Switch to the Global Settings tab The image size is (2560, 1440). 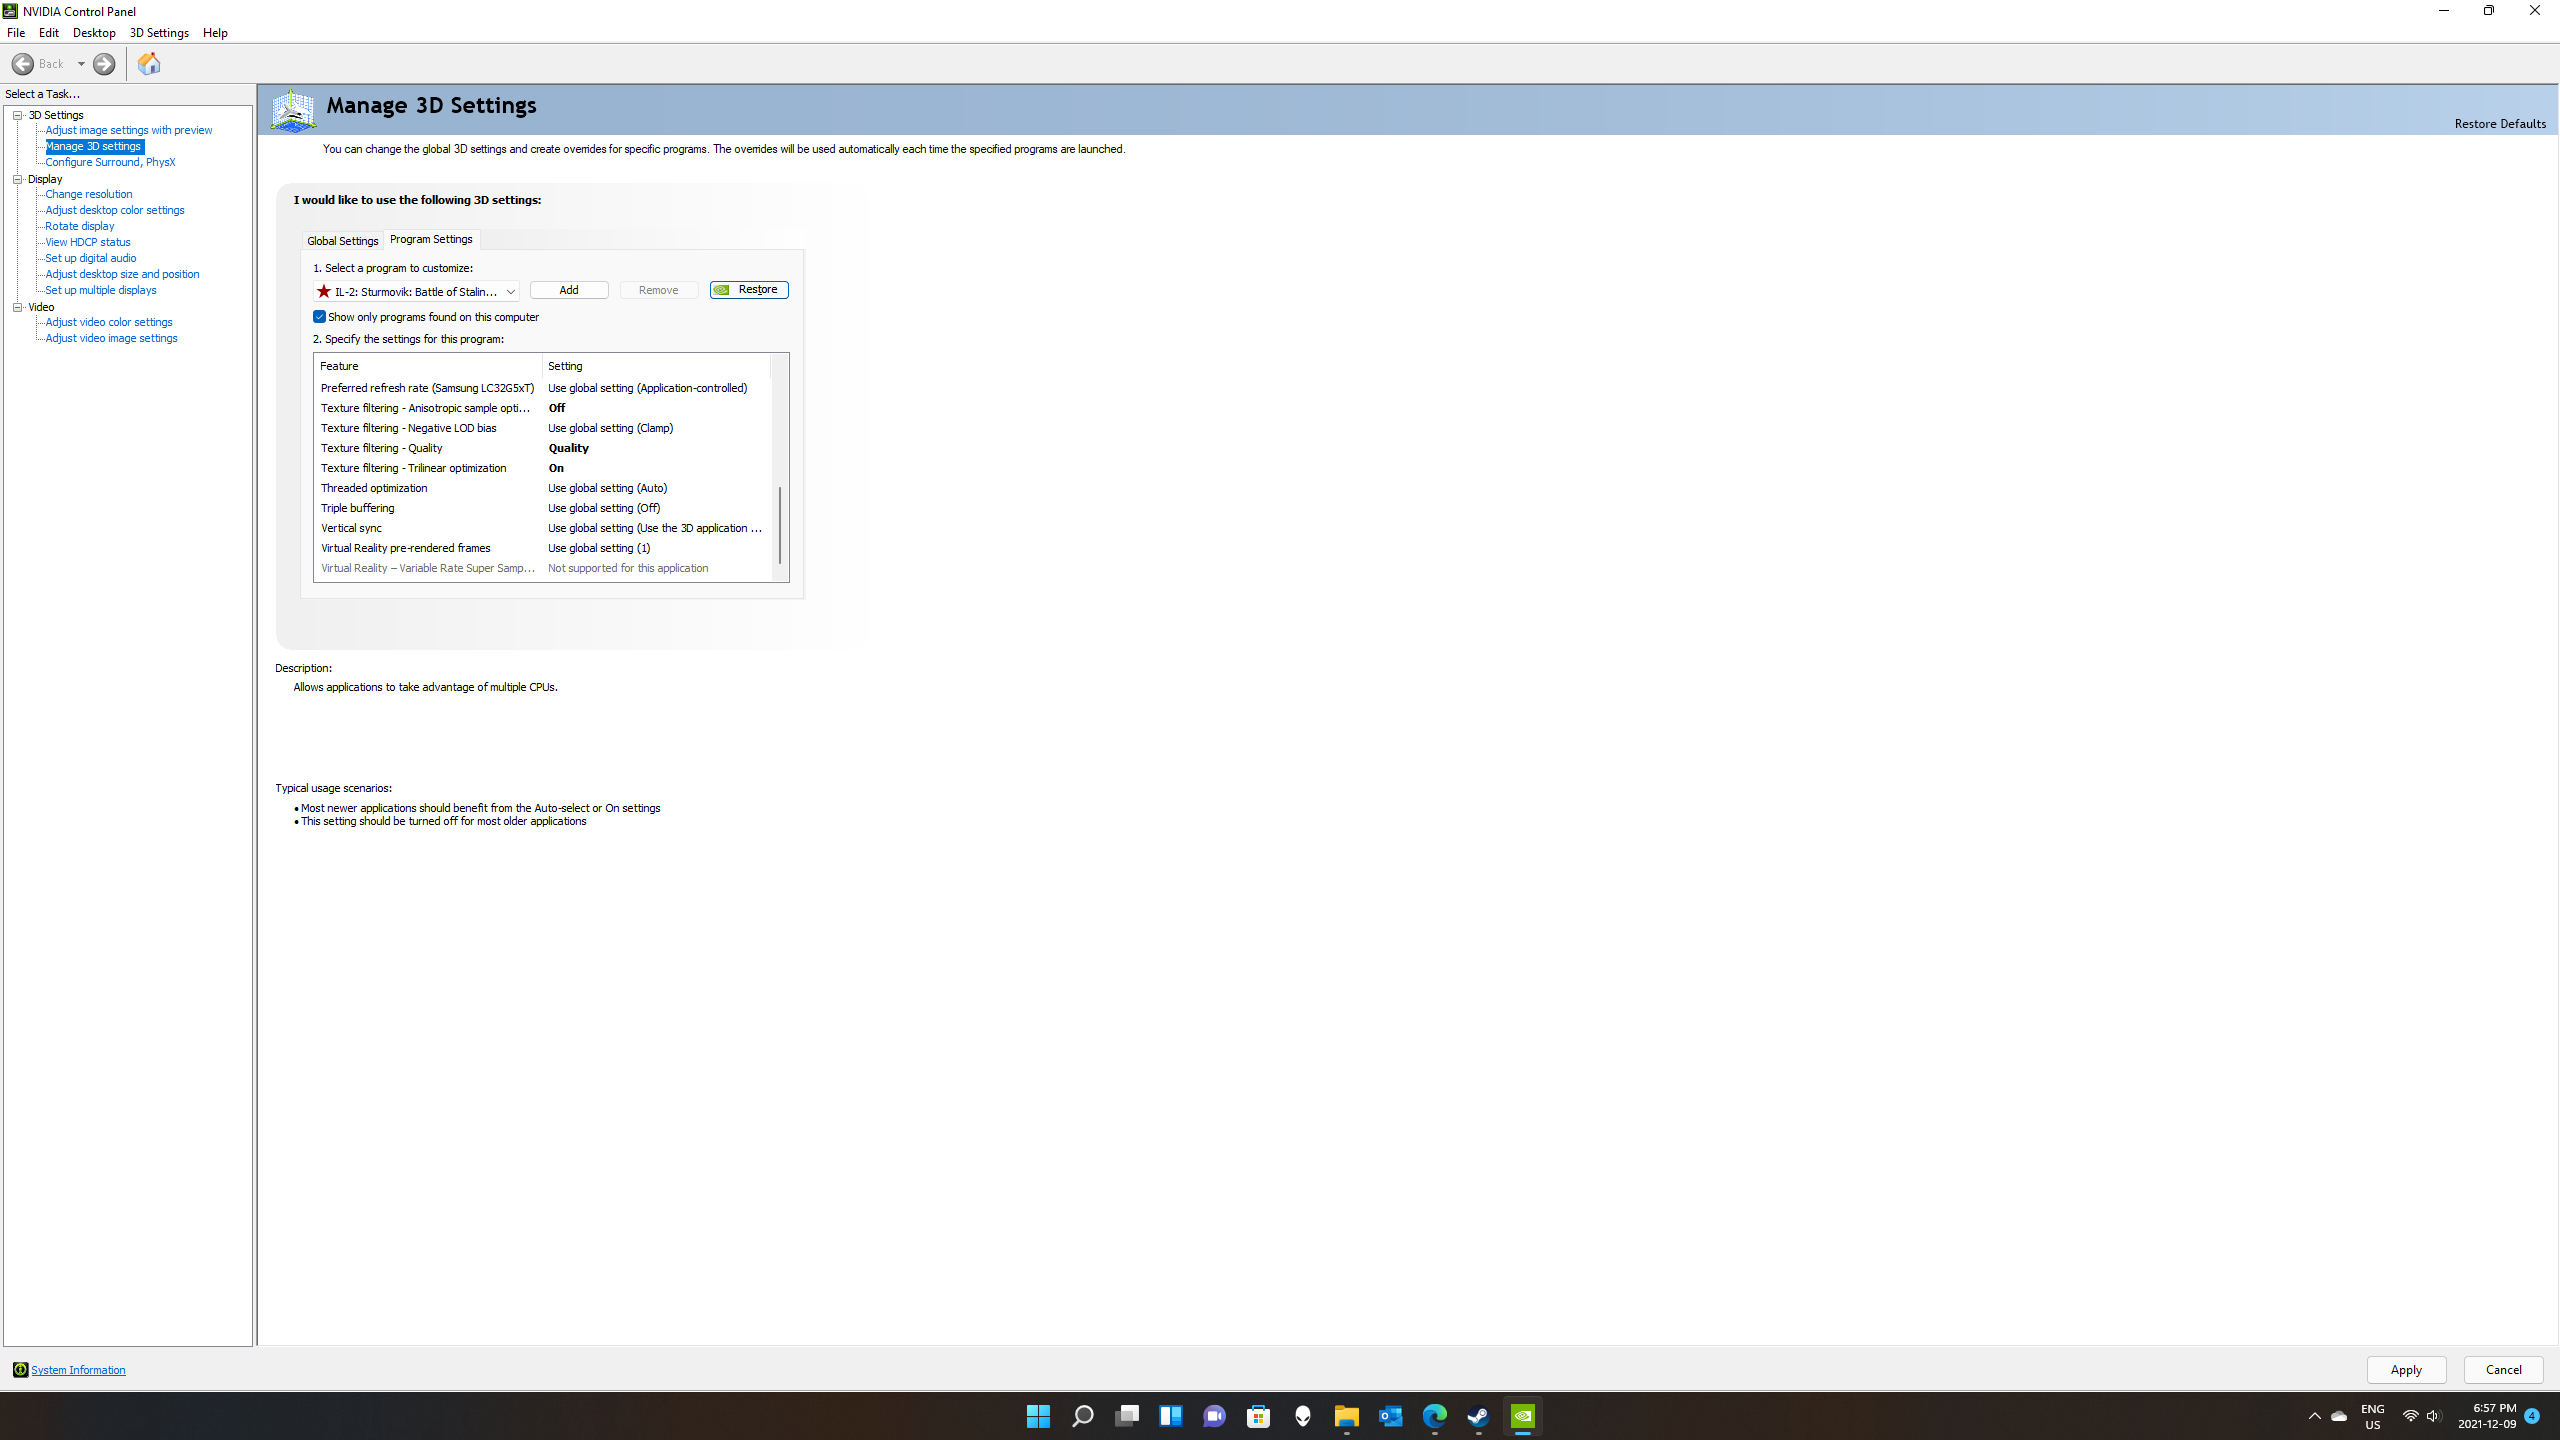342,241
